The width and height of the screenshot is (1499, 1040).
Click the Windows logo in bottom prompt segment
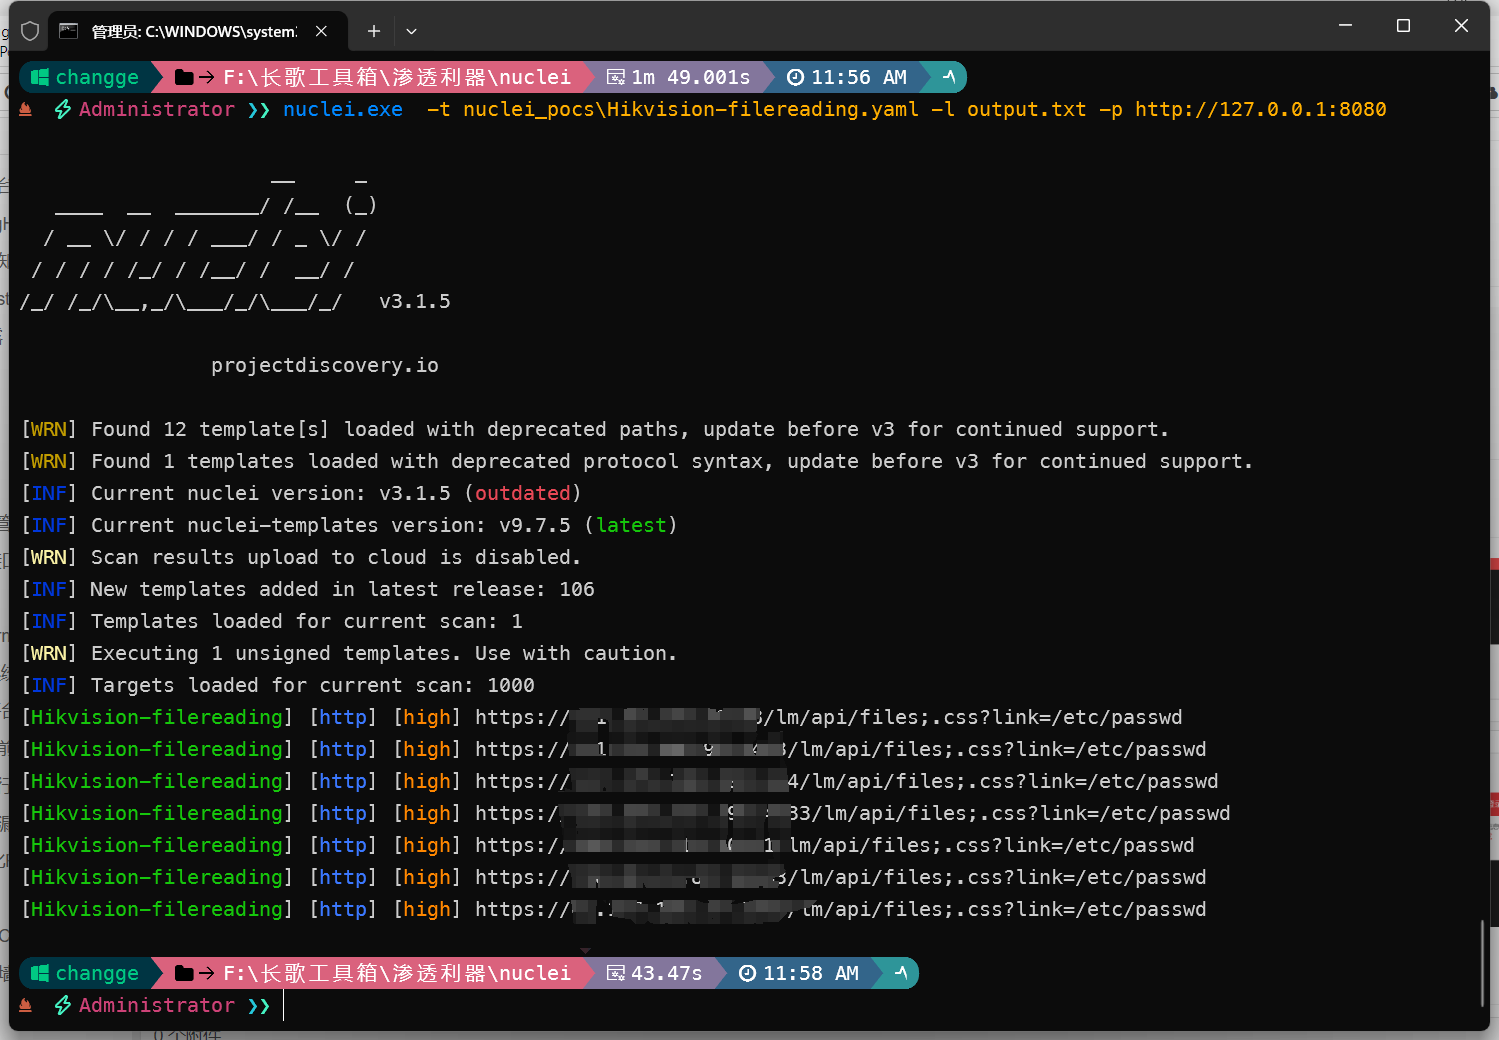(40, 973)
